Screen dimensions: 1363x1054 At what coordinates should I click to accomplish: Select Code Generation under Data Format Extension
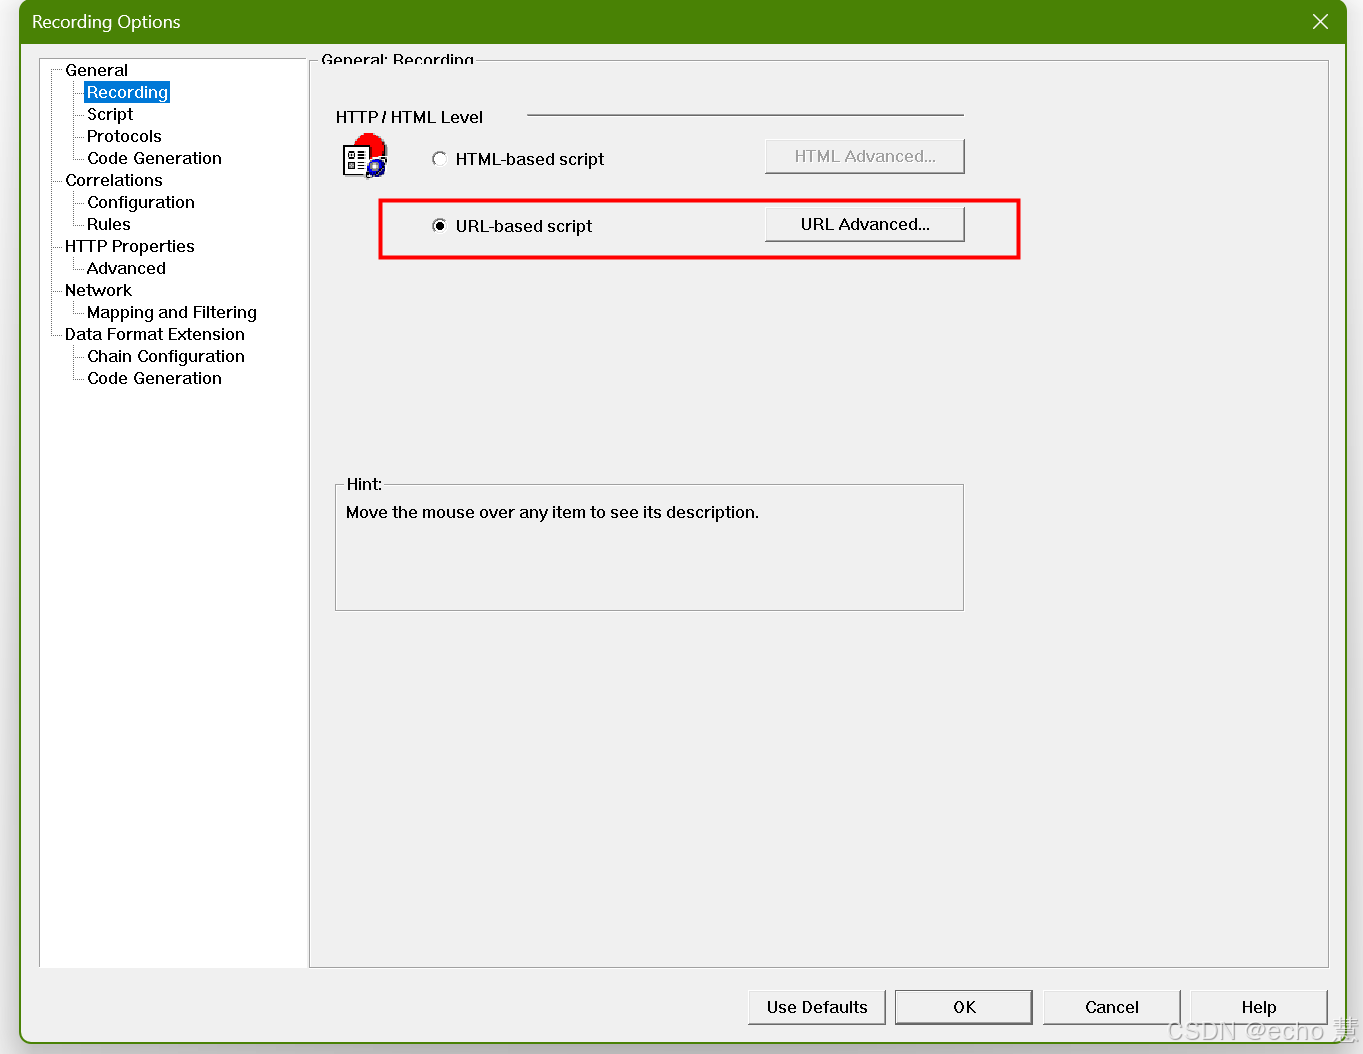154,378
